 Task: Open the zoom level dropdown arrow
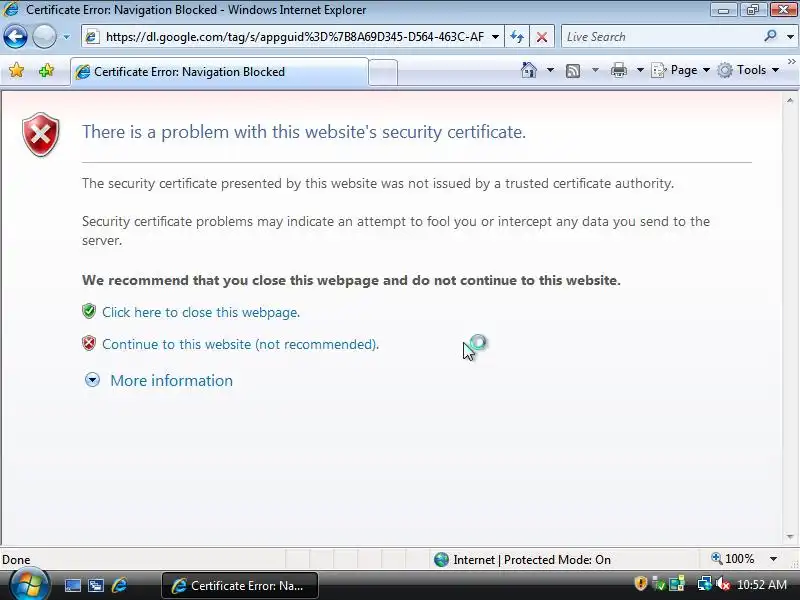773,559
